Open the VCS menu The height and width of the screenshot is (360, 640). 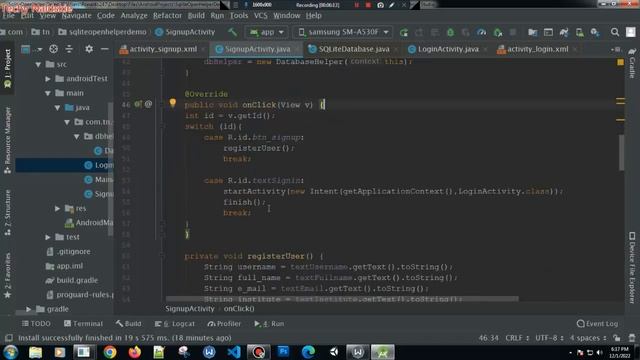tap(260, 16)
